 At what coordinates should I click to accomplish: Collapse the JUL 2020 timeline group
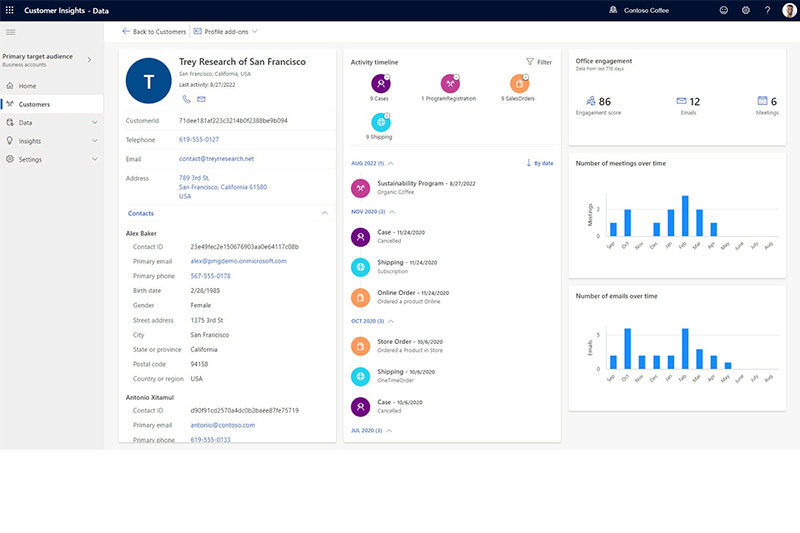point(389,431)
